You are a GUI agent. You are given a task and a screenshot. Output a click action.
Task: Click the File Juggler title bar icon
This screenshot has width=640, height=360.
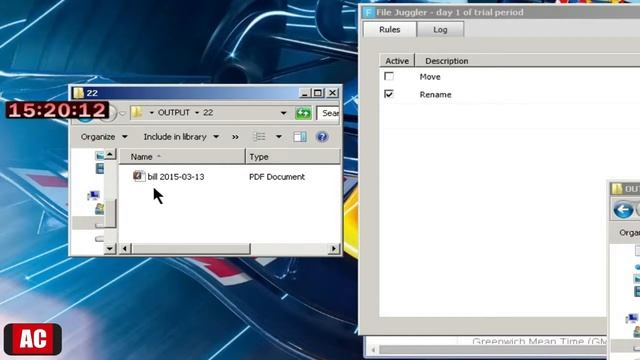coord(368,13)
